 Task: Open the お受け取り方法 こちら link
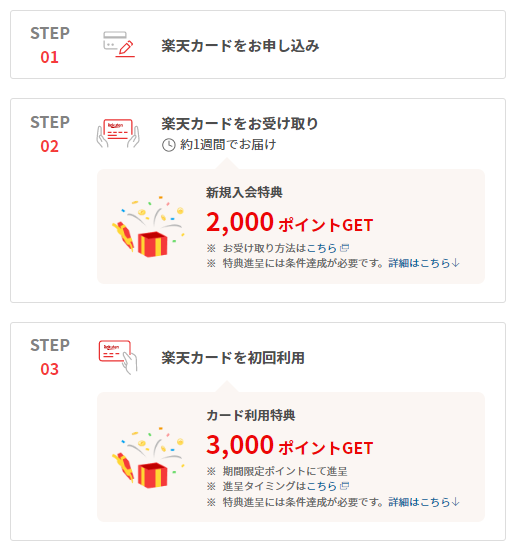[x=321, y=248]
